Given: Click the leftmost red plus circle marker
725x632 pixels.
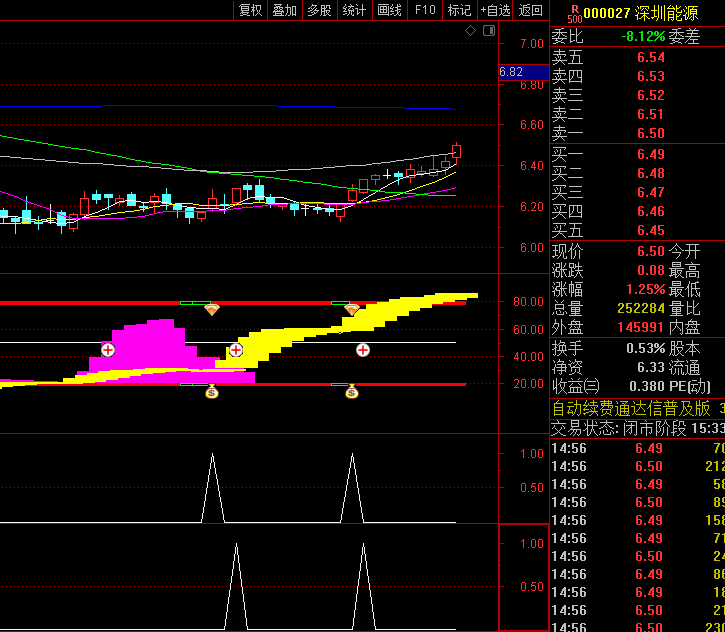Looking at the screenshot, I should pyautogui.click(x=108, y=350).
